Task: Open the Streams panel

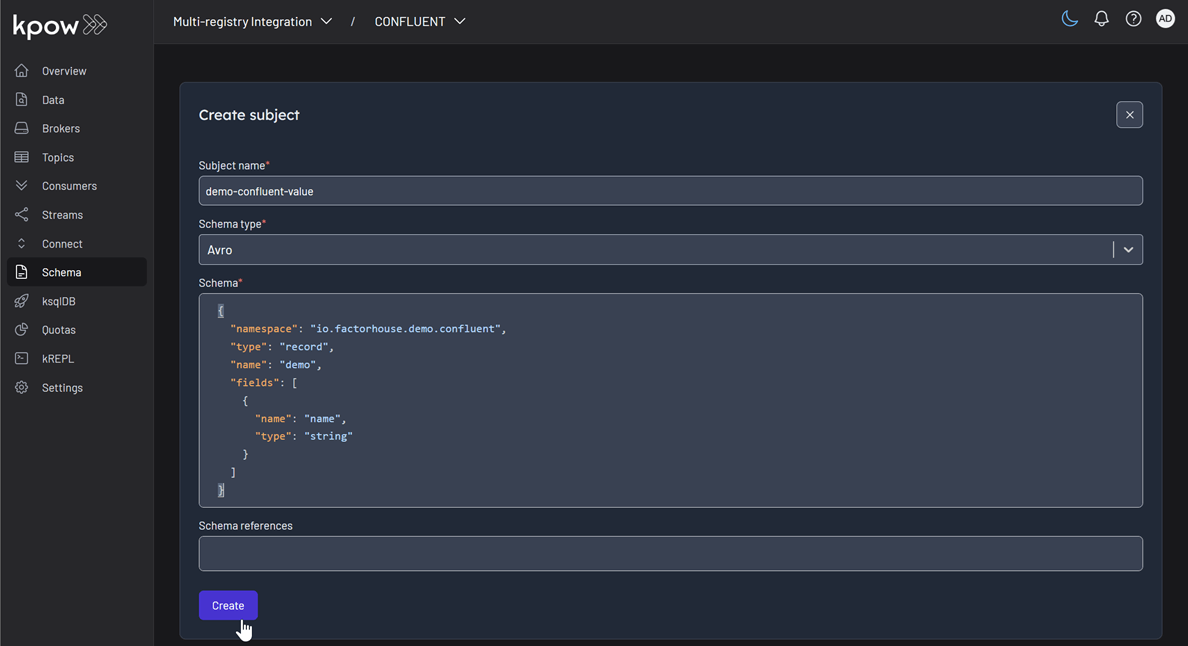Action: click(x=60, y=214)
